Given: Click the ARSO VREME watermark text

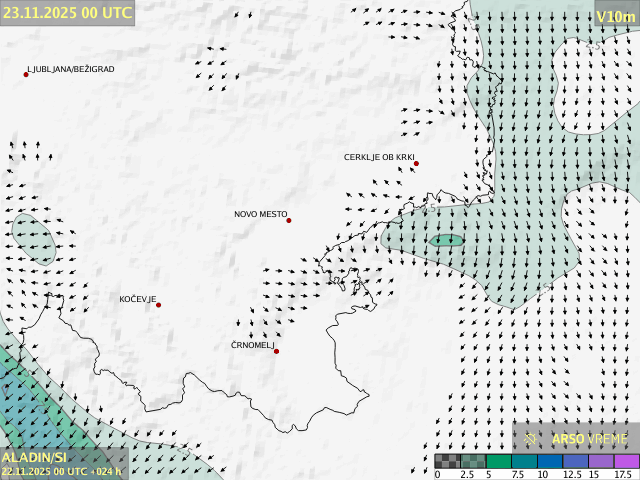Looking at the screenshot, I should [589, 438].
